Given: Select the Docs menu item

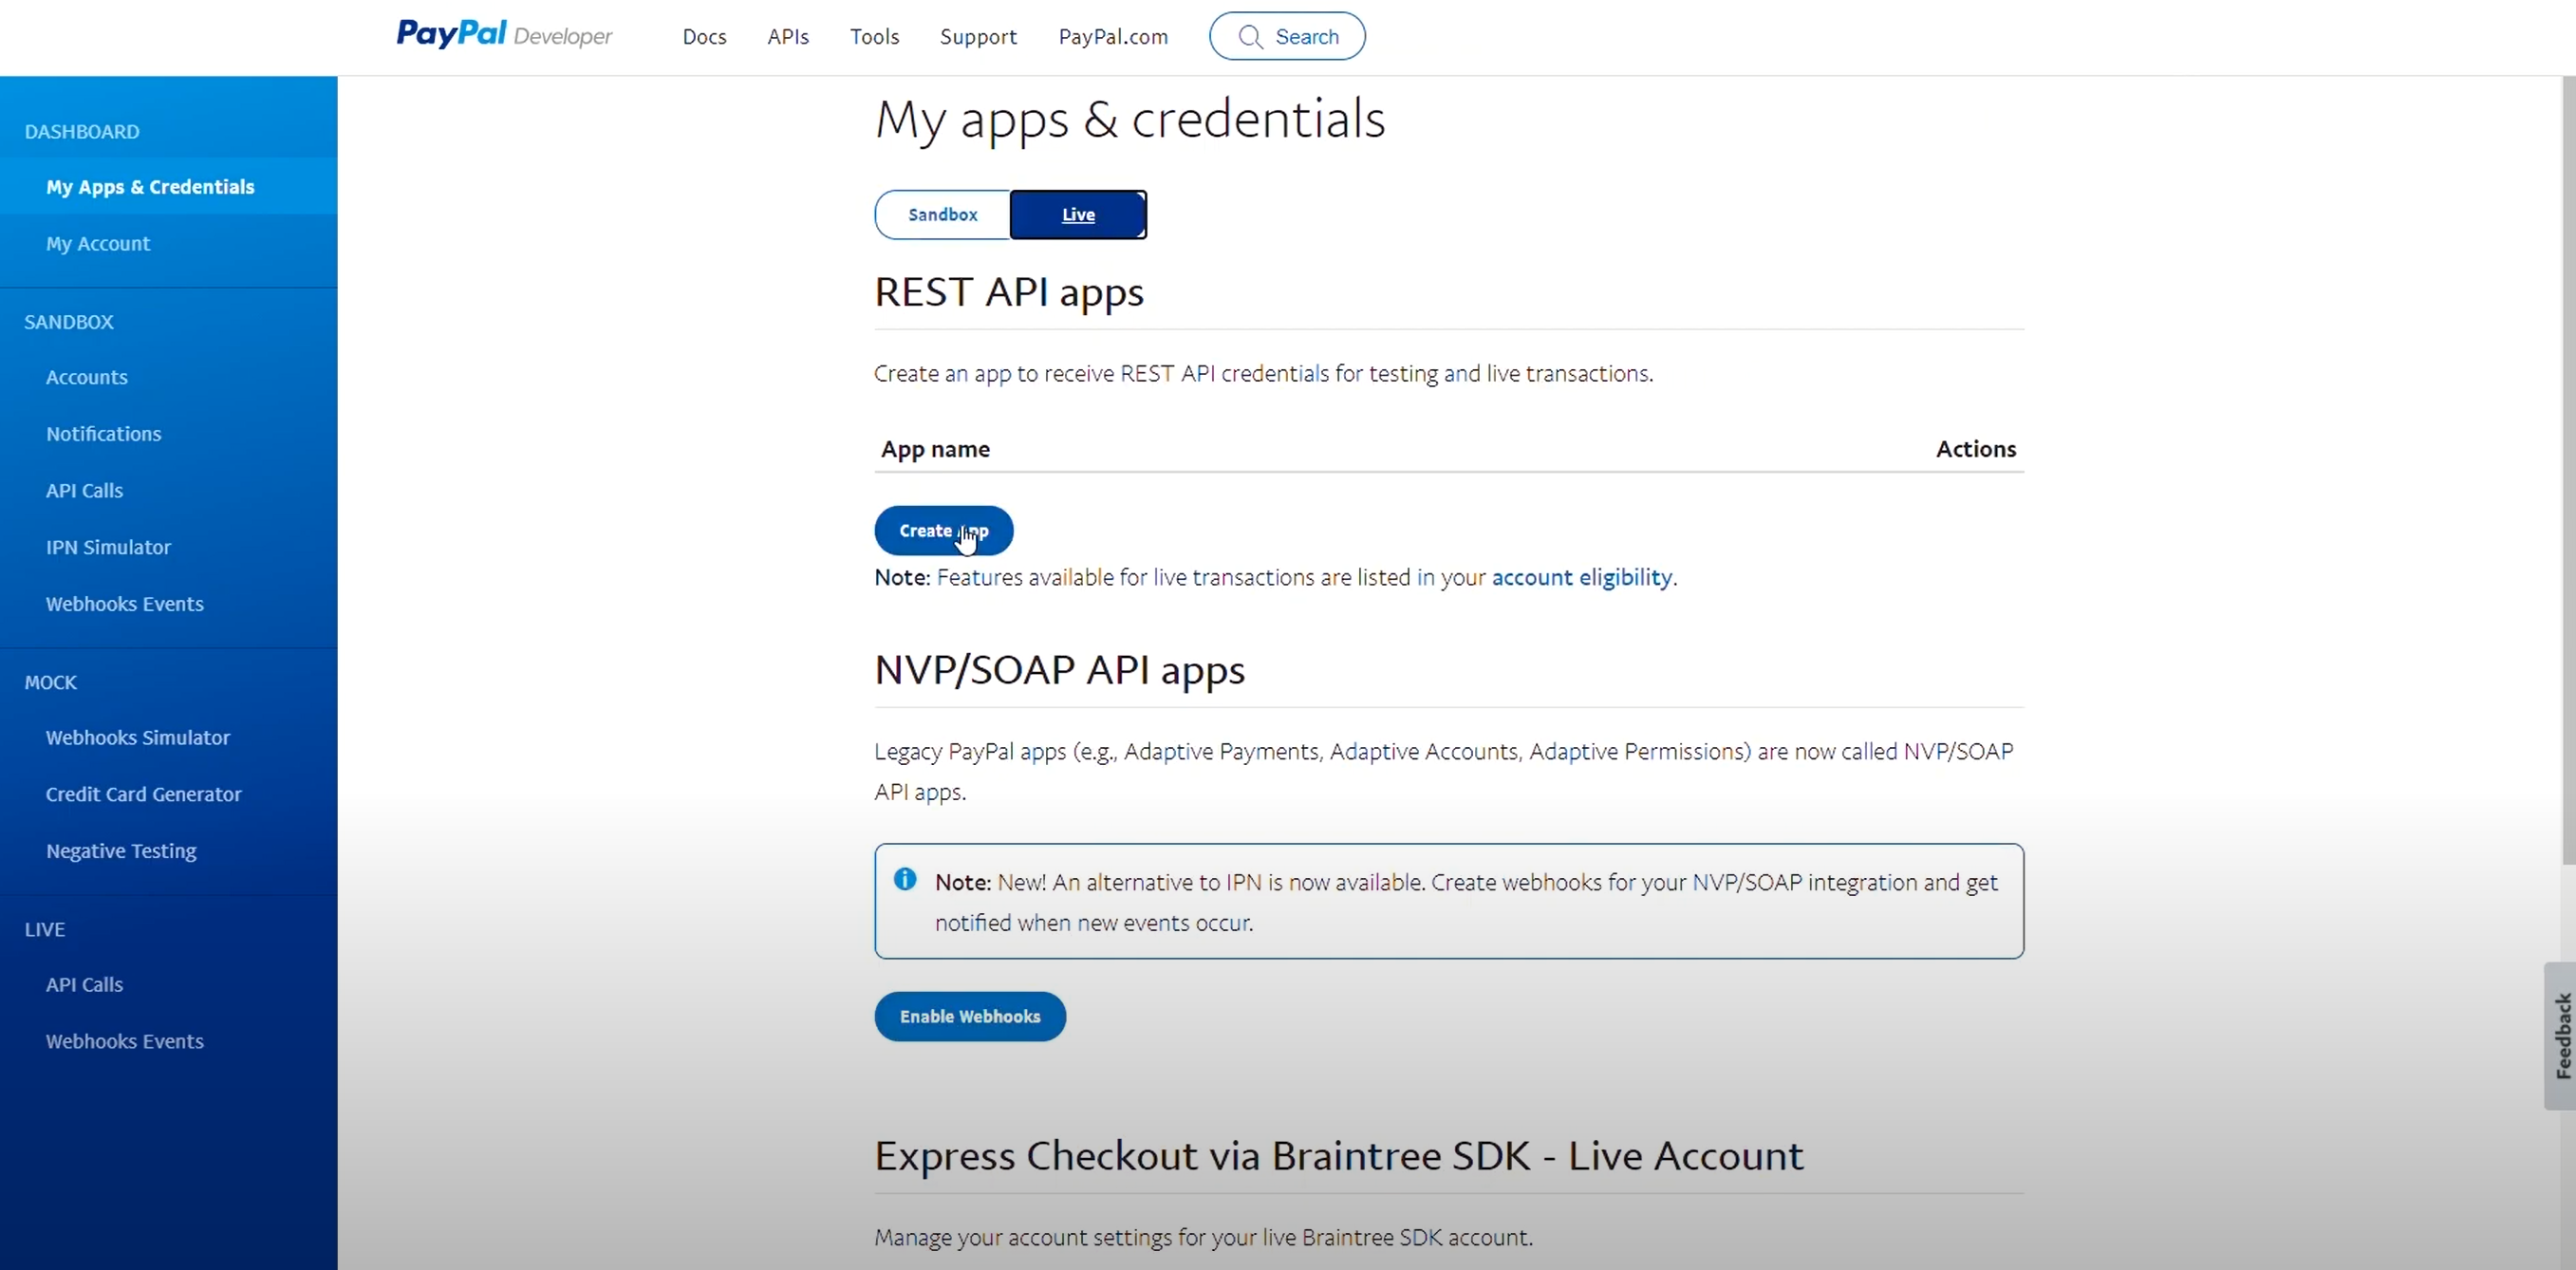Looking at the screenshot, I should tap(703, 36).
